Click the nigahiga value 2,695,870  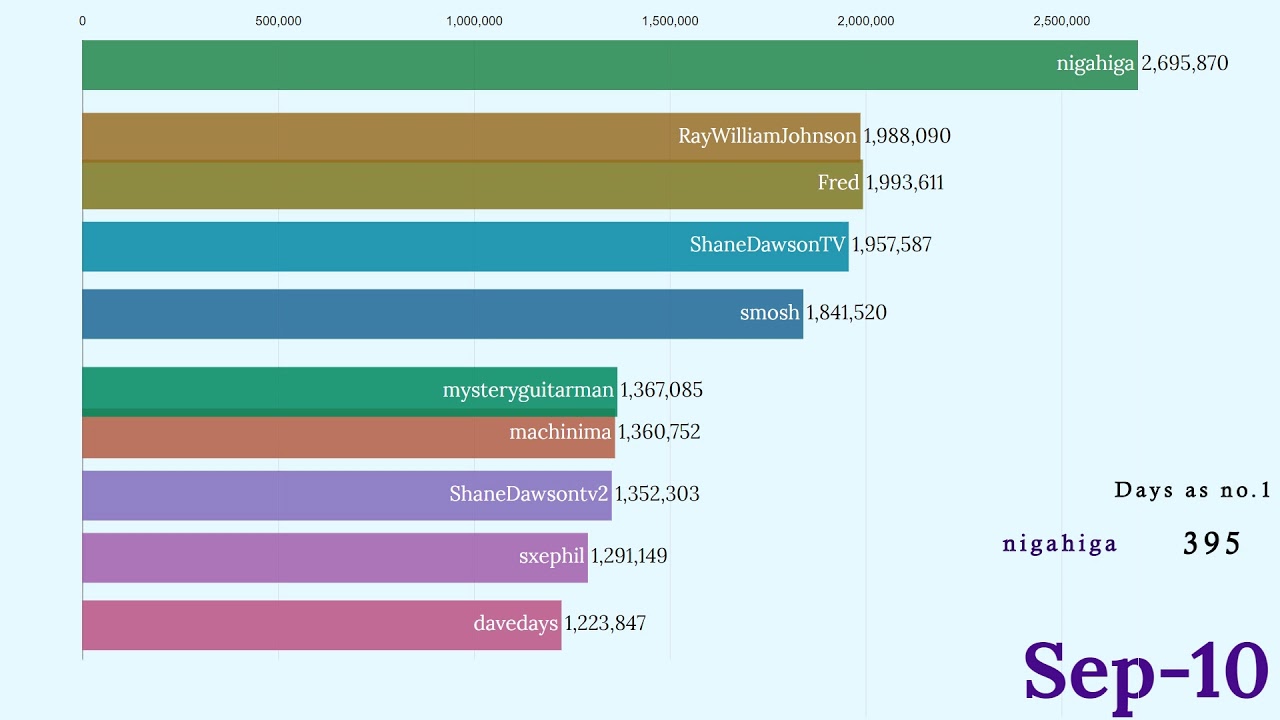[1185, 64]
